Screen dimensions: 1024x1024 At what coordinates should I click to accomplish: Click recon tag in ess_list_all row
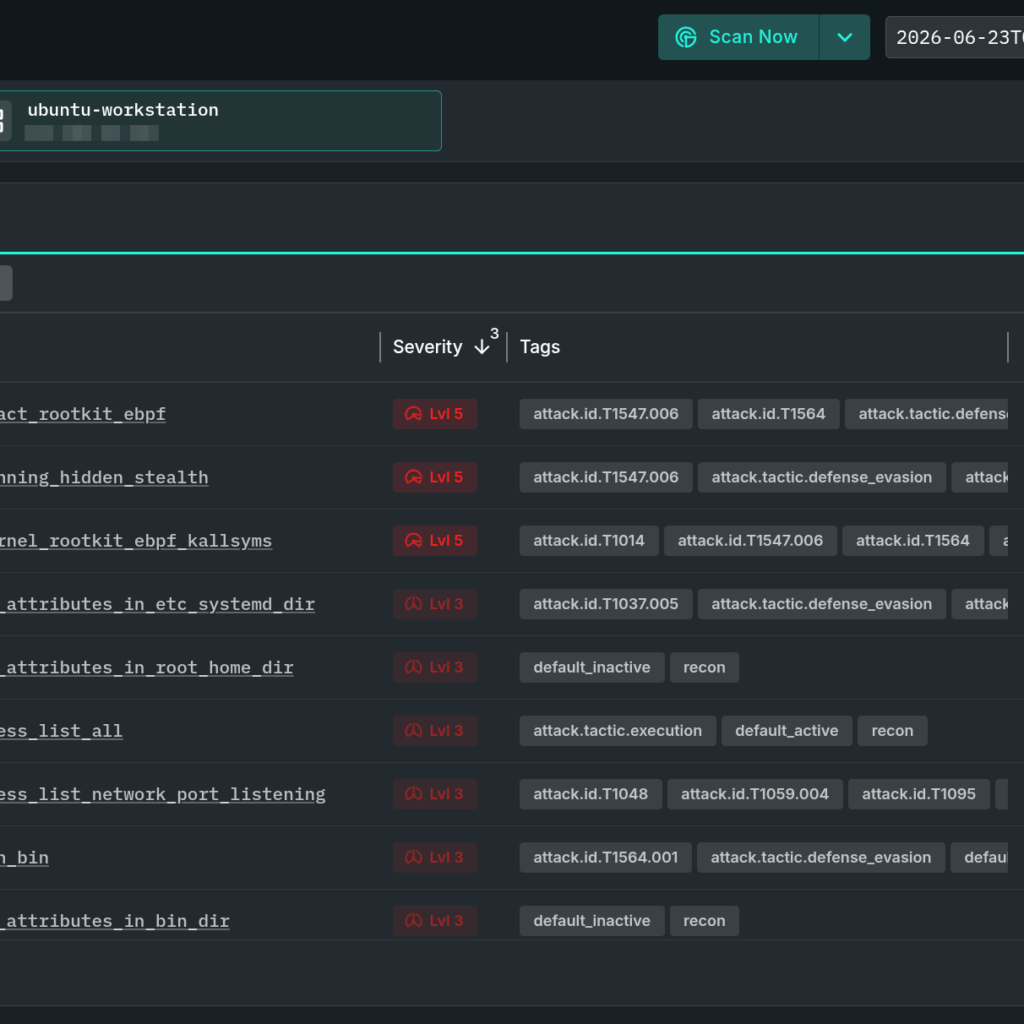893,731
